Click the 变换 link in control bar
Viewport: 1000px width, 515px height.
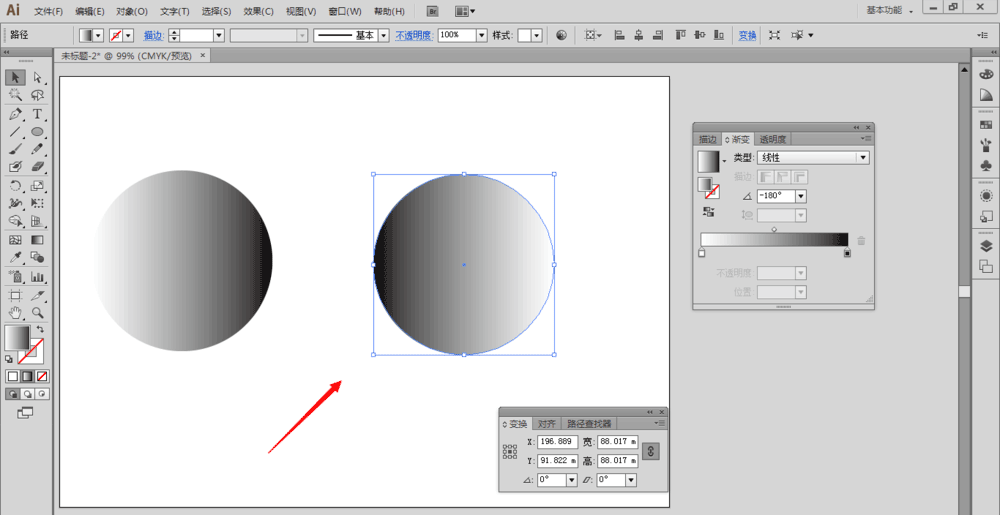[747, 35]
